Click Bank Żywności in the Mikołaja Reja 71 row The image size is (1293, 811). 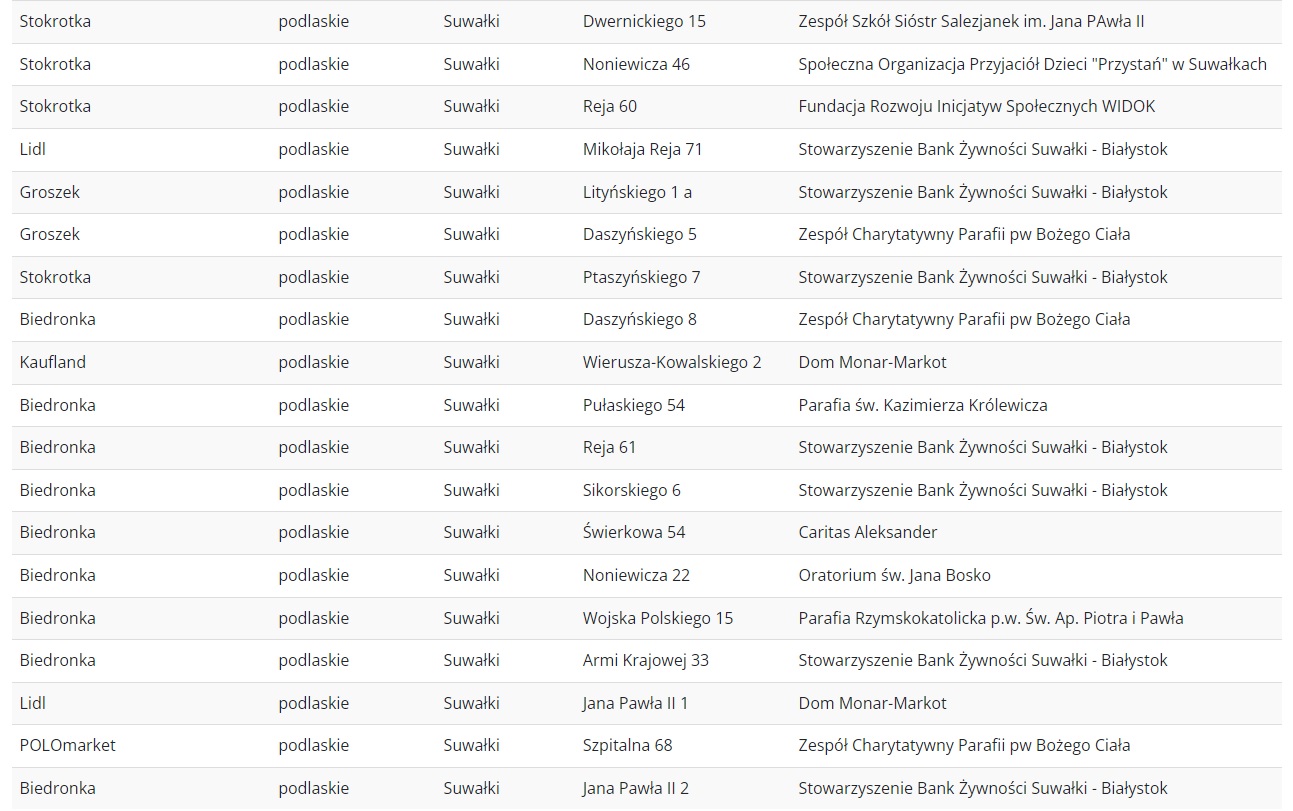click(x=983, y=149)
